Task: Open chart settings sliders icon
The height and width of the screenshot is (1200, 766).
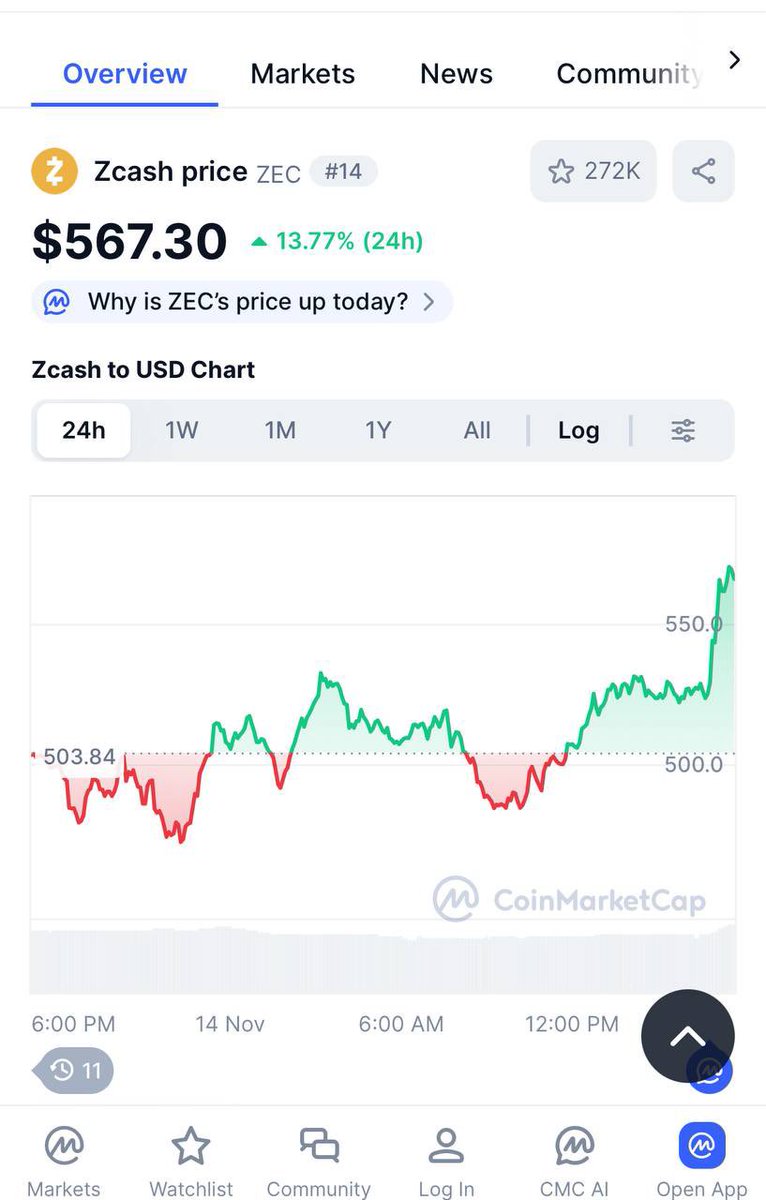Action: click(x=683, y=431)
